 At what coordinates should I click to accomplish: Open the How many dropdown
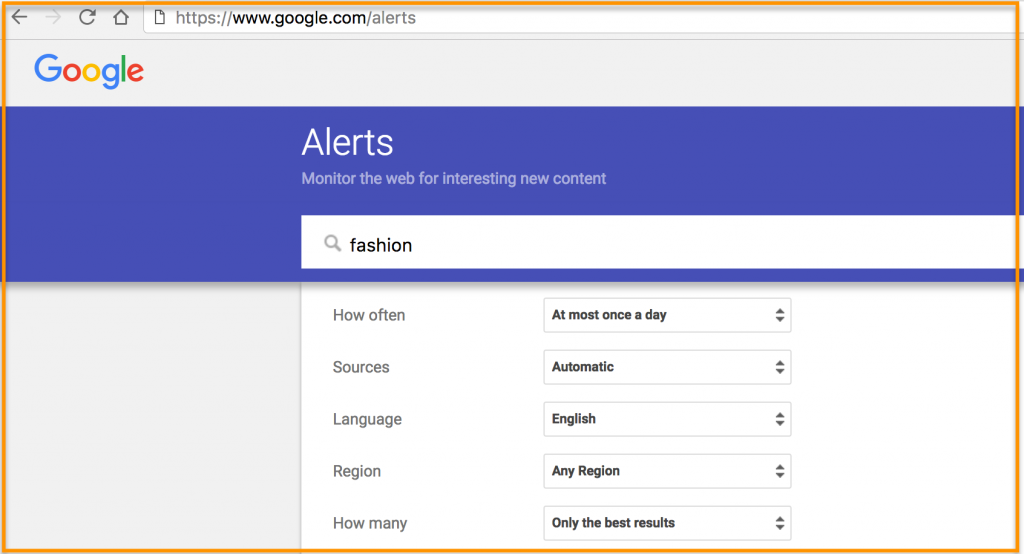667,523
